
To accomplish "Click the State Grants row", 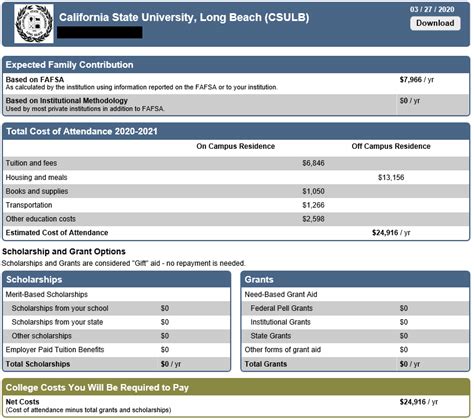I will (x=355, y=336).
